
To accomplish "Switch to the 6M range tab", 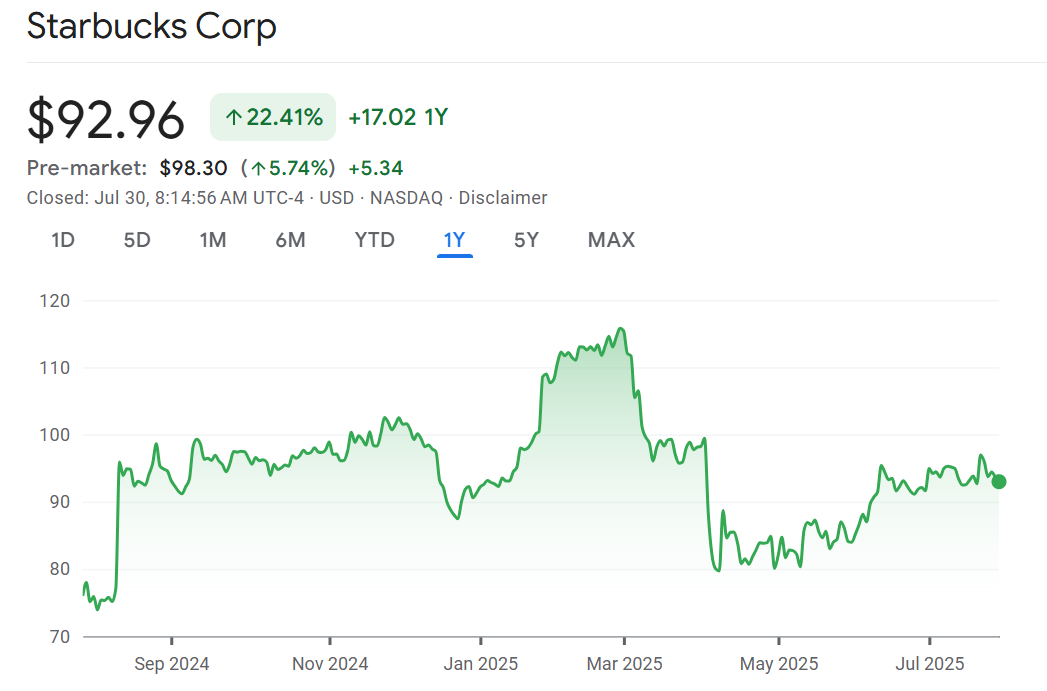I will pyautogui.click(x=290, y=240).
